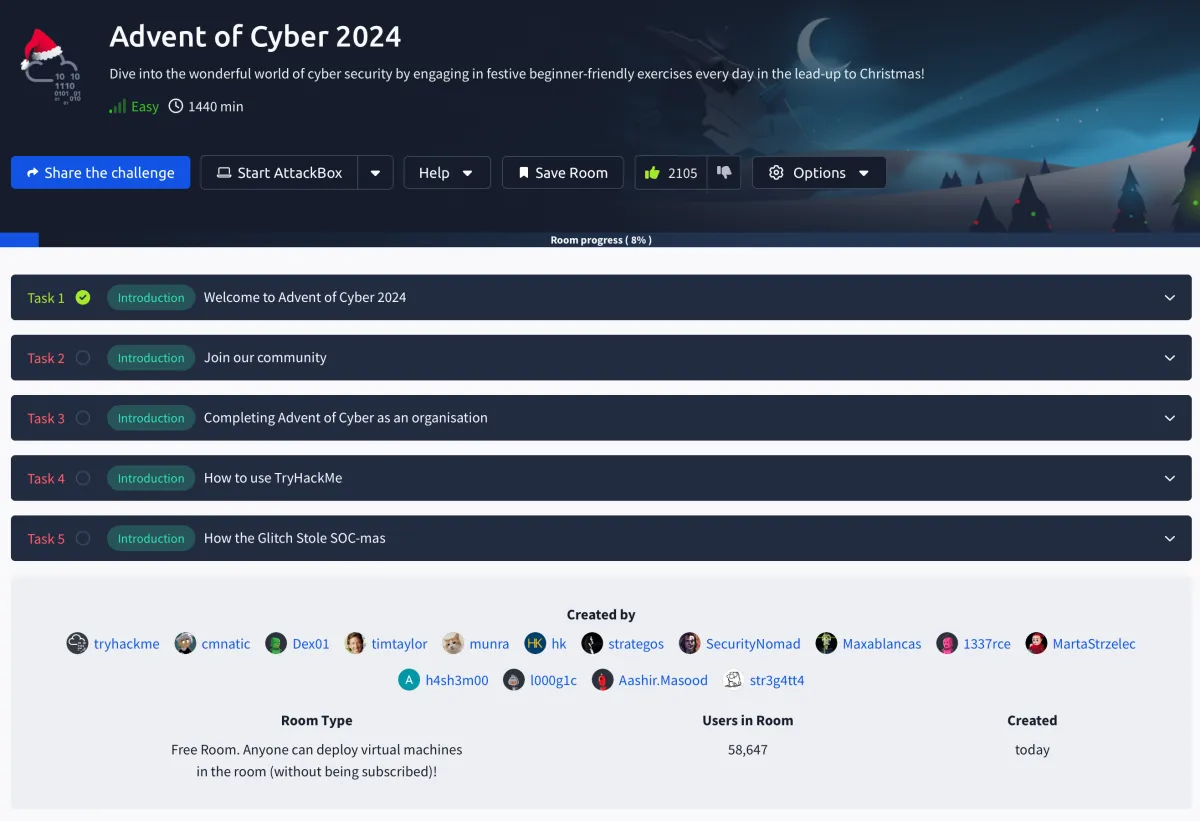Image resolution: width=1200 pixels, height=821 pixels.
Task: Click strategos creator avatar
Action: click(x=592, y=643)
